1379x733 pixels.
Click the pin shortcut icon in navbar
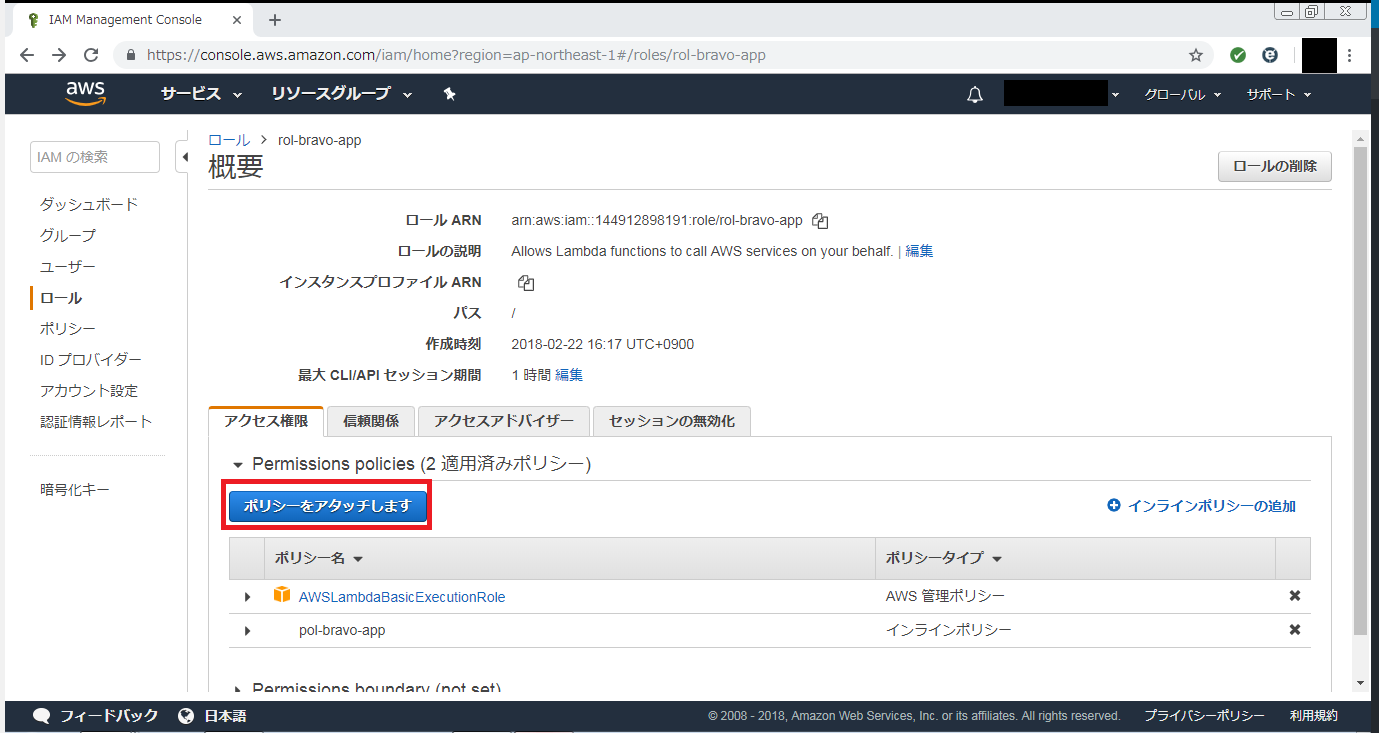coord(449,94)
